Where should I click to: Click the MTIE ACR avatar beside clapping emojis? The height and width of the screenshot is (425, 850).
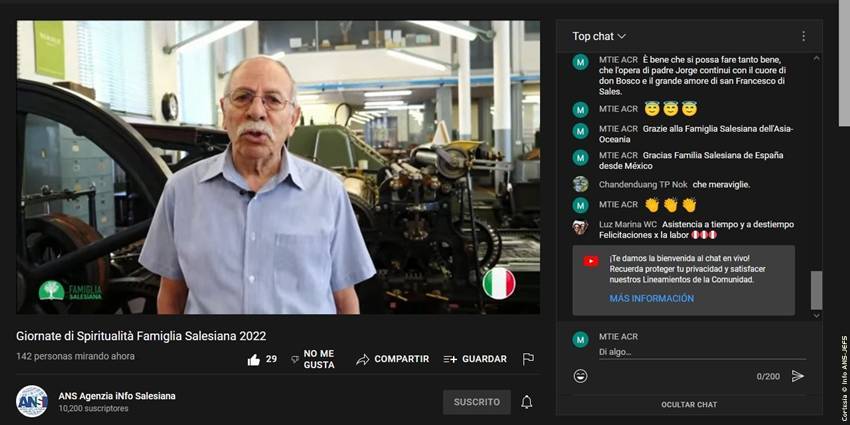[x=581, y=205]
